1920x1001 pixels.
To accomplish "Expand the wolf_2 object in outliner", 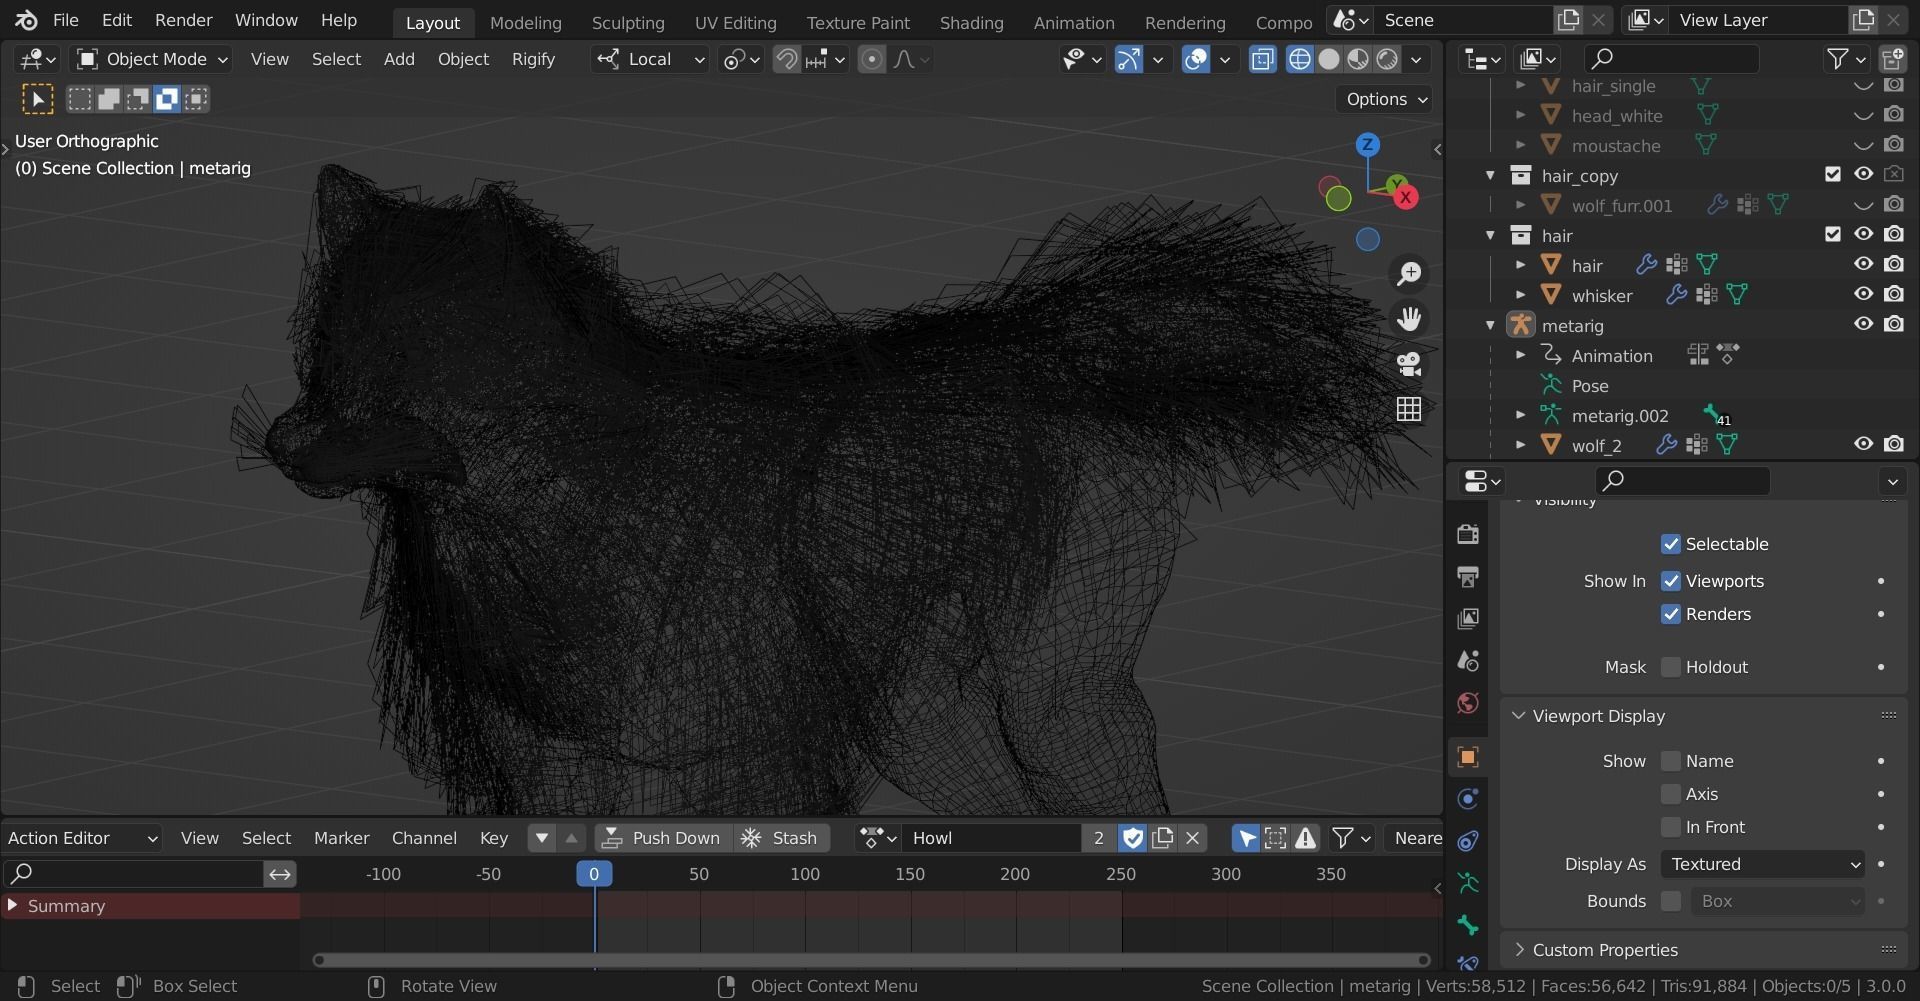I will pyautogui.click(x=1520, y=445).
